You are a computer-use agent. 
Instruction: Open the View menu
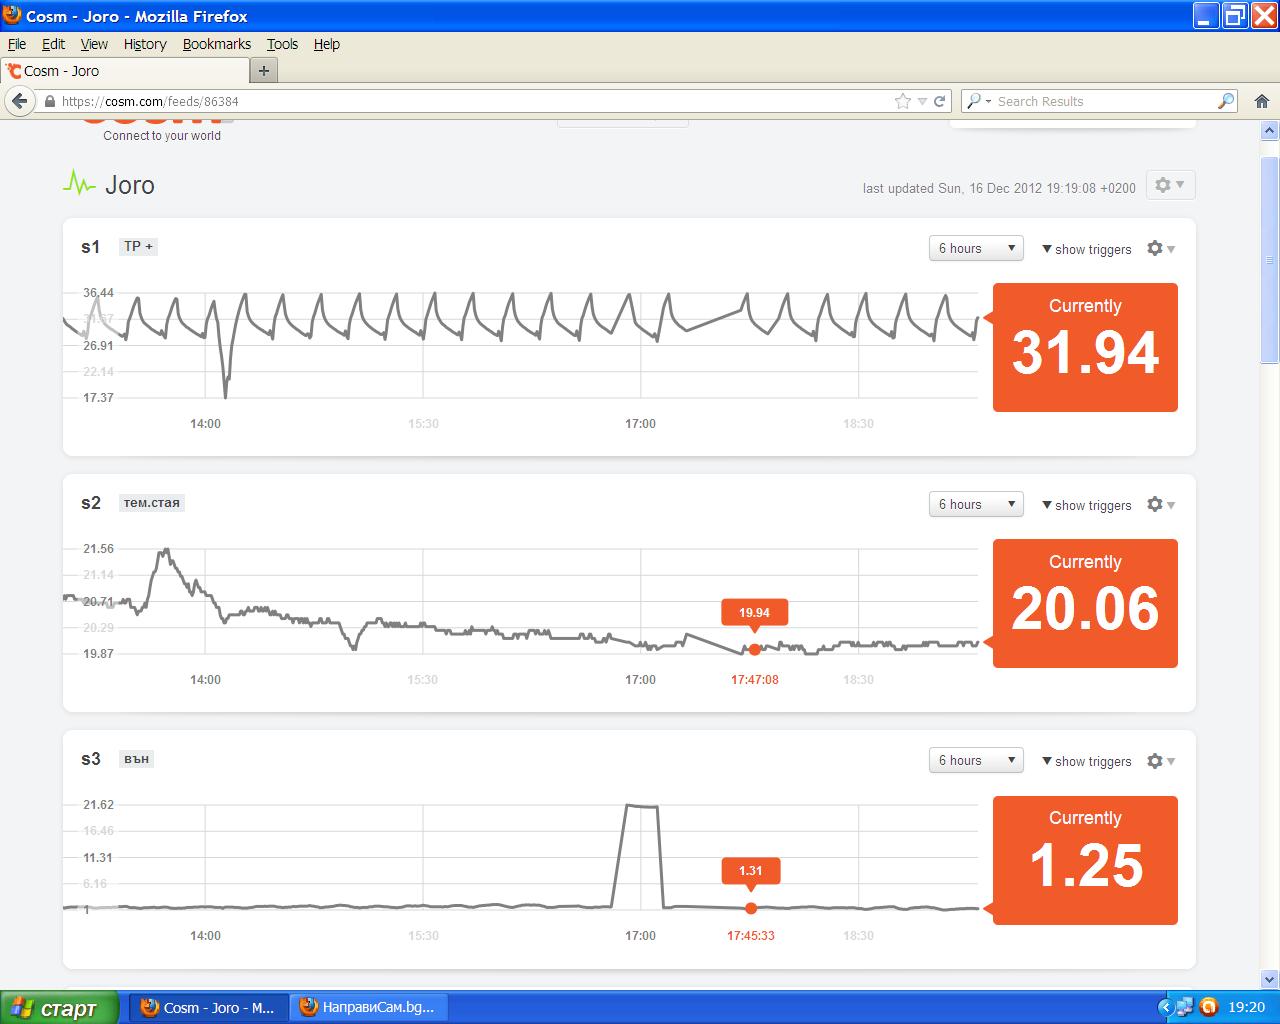[94, 44]
